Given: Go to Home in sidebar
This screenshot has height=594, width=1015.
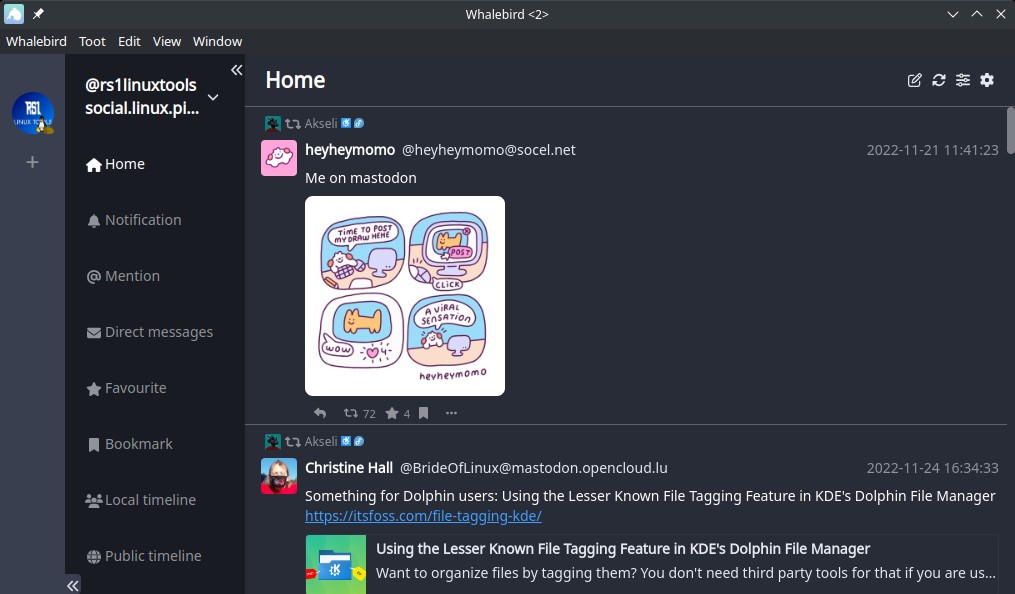Looking at the screenshot, I should pos(115,164).
